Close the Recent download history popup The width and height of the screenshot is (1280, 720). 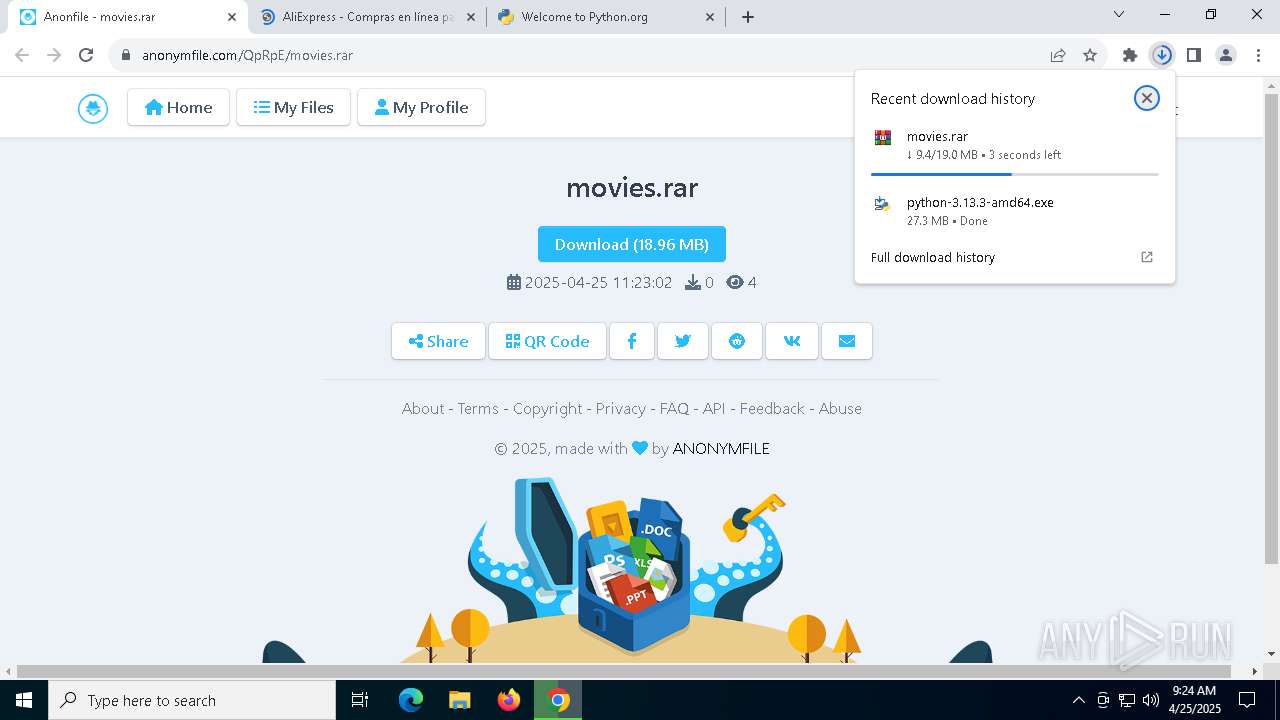(1147, 98)
